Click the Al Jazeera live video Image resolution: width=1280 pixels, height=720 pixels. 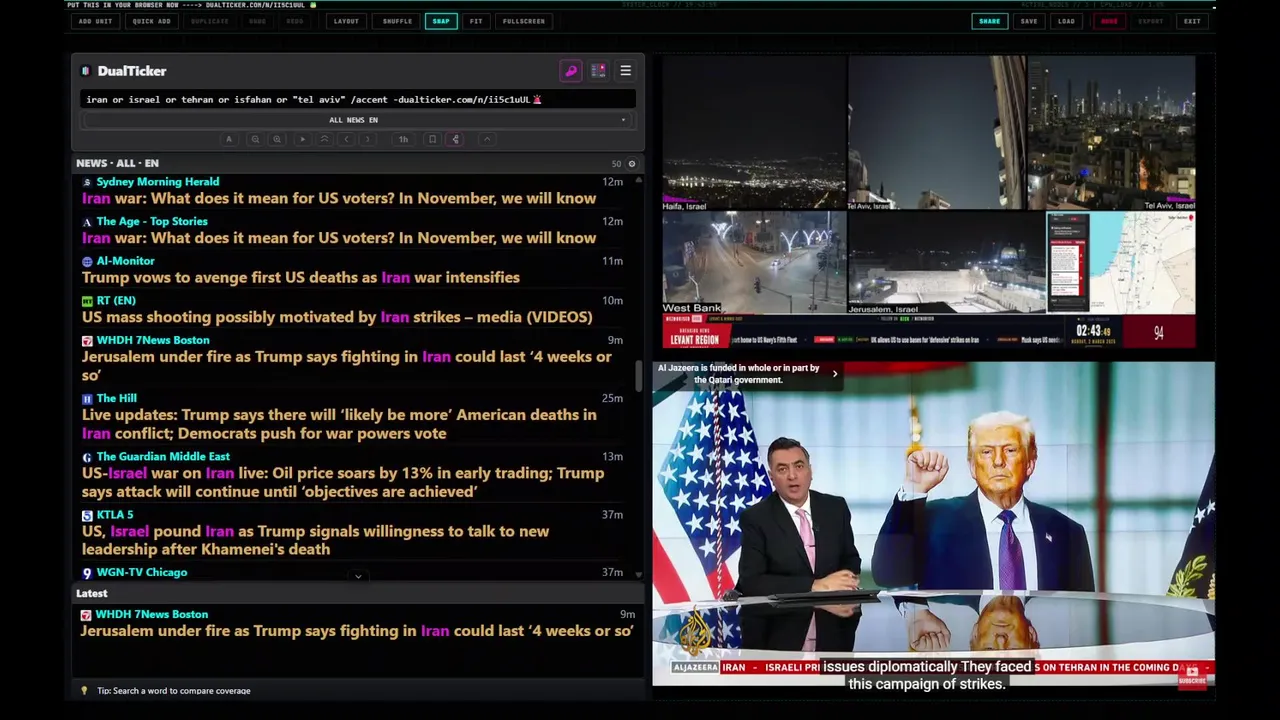pyautogui.click(x=933, y=524)
